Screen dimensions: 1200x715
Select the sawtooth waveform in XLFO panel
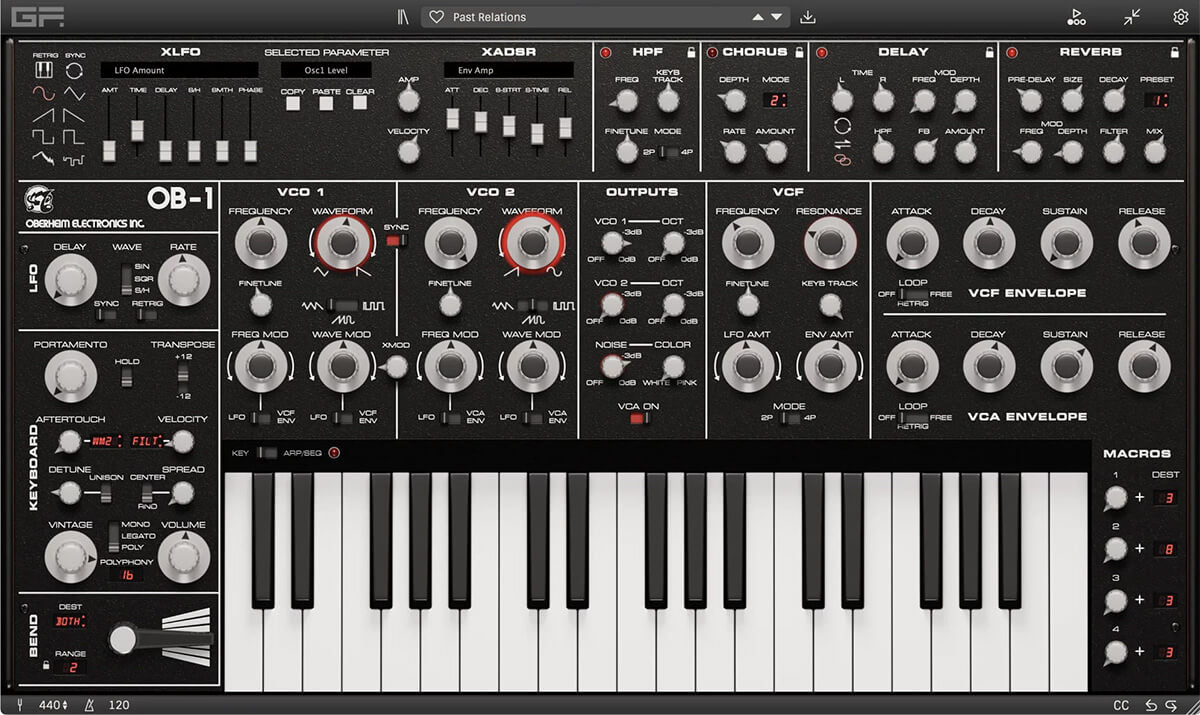[42, 113]
